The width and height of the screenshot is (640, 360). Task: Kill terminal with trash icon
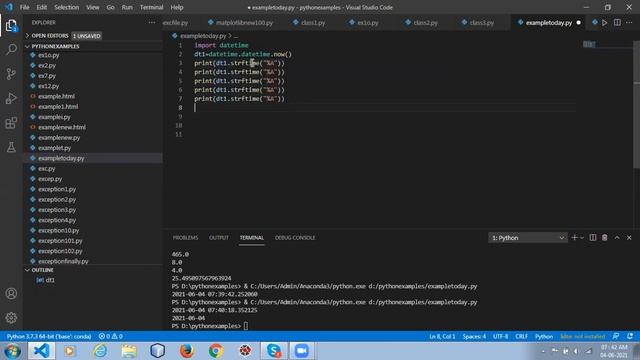click(x=605, y=238)
